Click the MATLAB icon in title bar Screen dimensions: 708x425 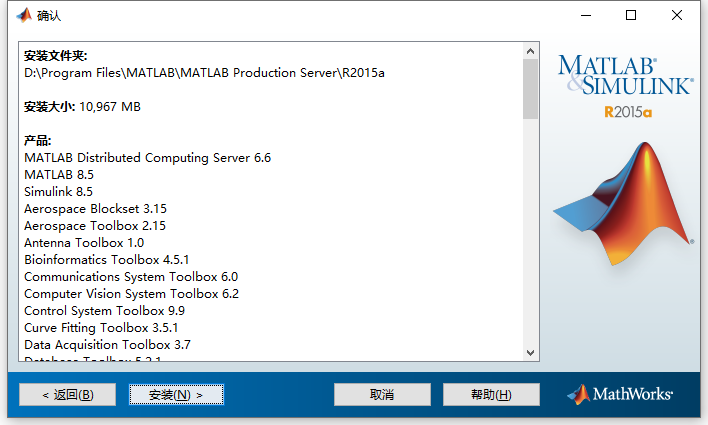coord(24,15)
